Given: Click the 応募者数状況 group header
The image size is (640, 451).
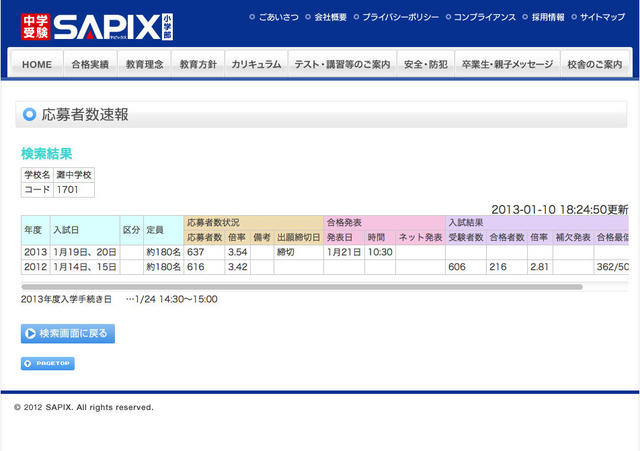Looking at the screenshot, I should (254, 223).
